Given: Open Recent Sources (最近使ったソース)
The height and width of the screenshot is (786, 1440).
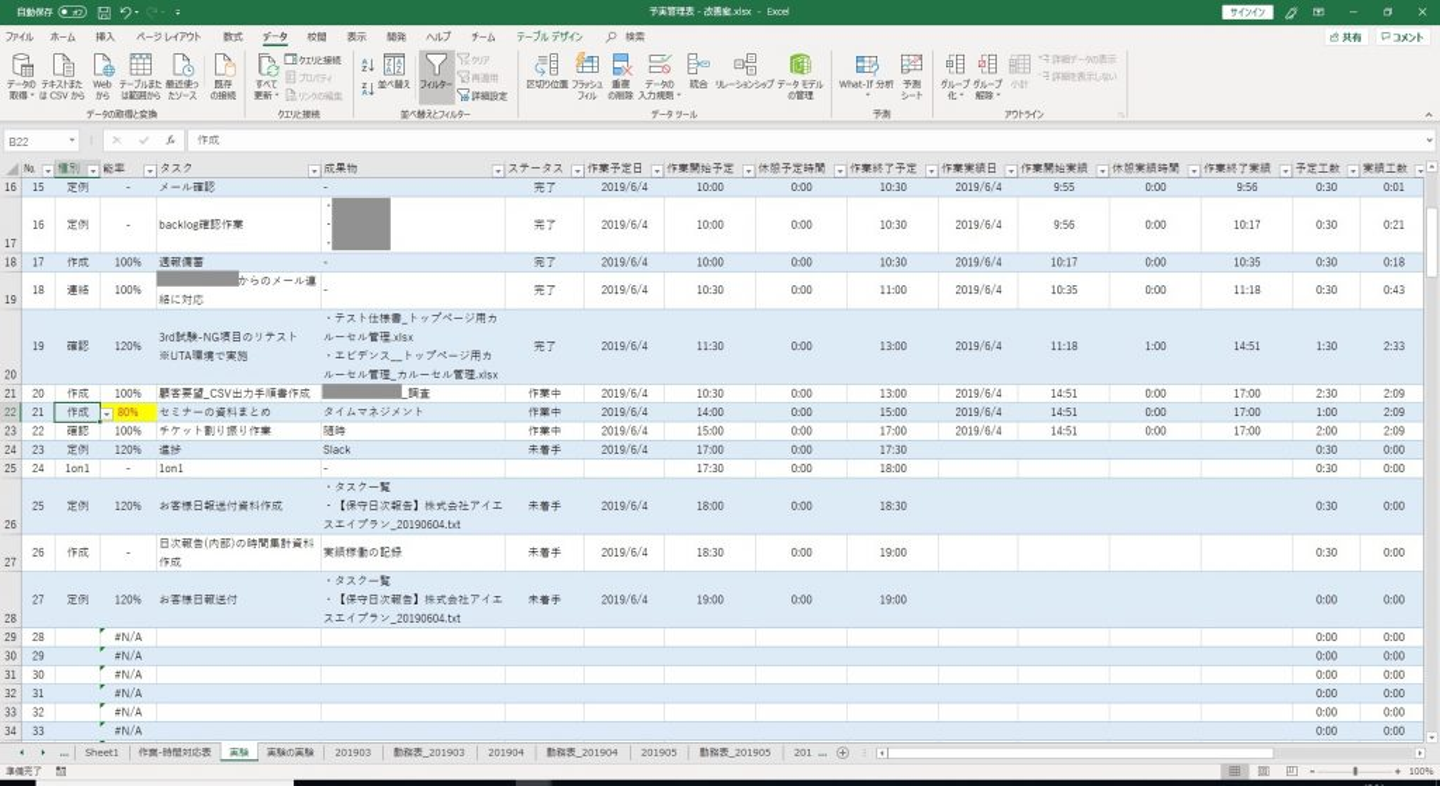Looking at the screenshot, I should pos(183,77).
